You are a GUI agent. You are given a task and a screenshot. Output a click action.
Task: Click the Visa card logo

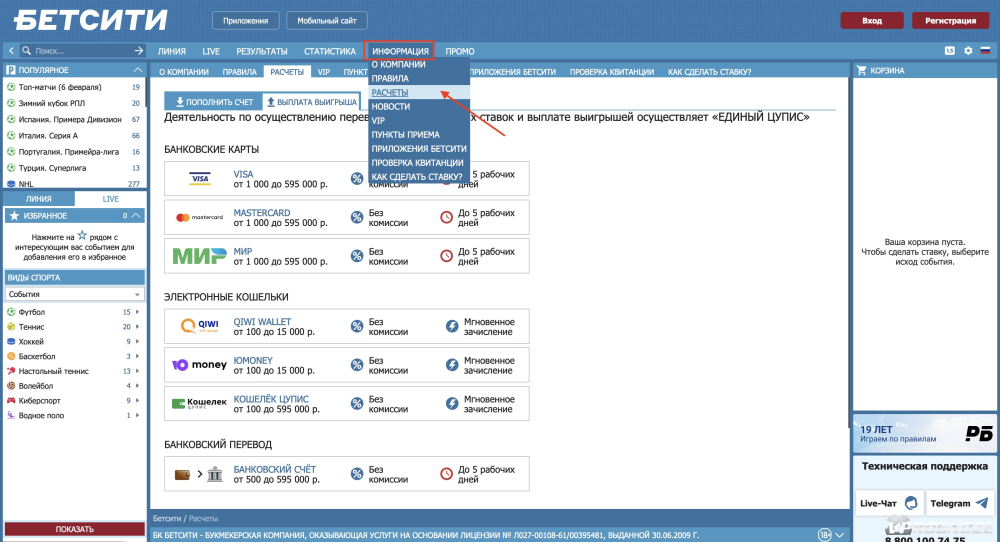click(200, 179)
